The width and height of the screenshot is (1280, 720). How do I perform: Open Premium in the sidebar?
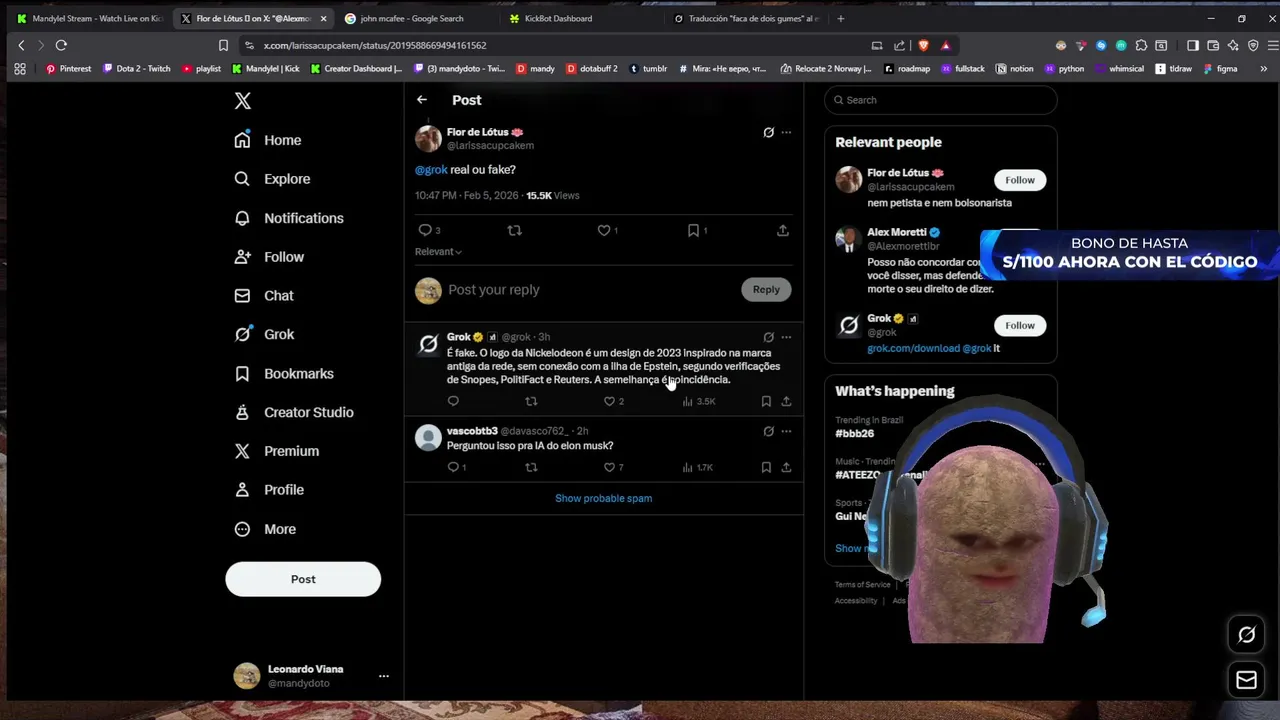[276, 451]
